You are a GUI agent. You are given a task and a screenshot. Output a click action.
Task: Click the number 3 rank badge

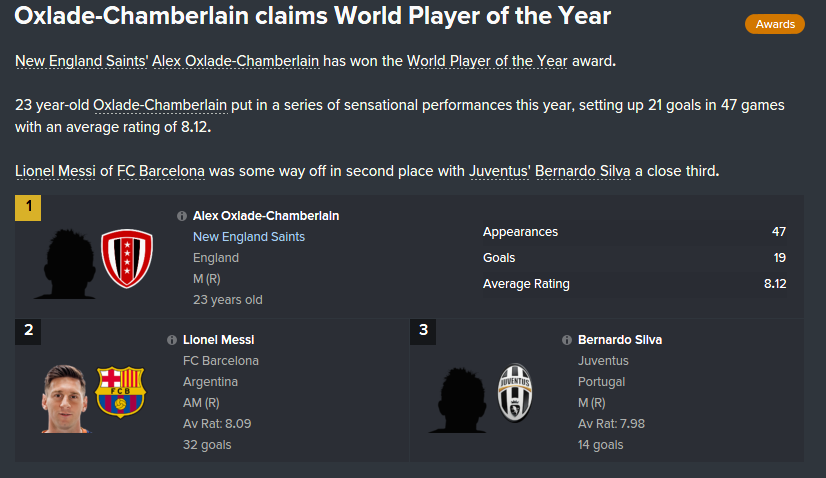coord(423,331)
